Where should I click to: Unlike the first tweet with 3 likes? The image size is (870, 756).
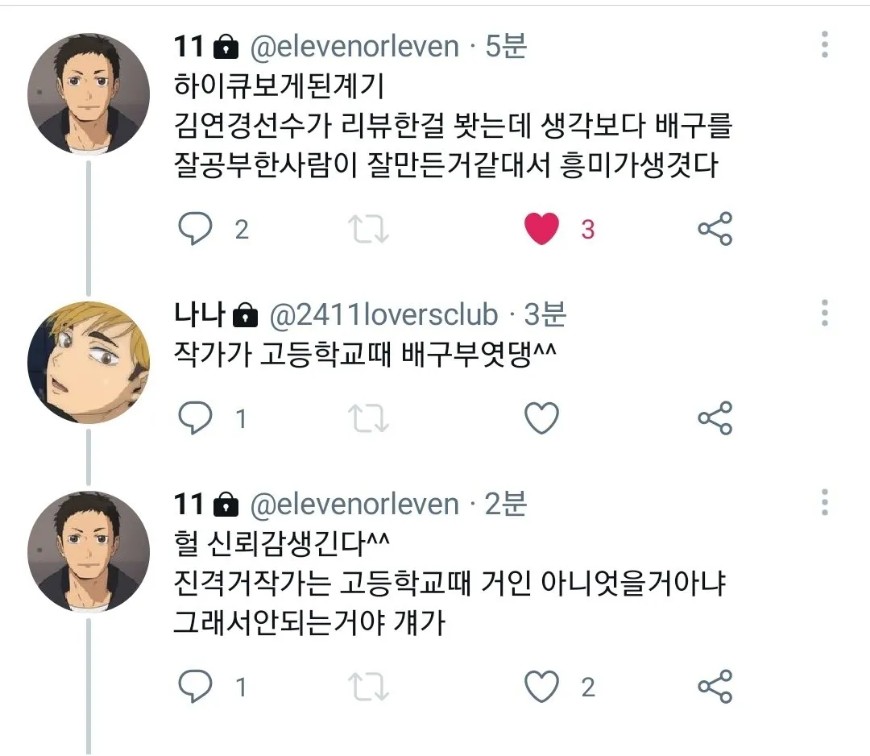(542, 229)
